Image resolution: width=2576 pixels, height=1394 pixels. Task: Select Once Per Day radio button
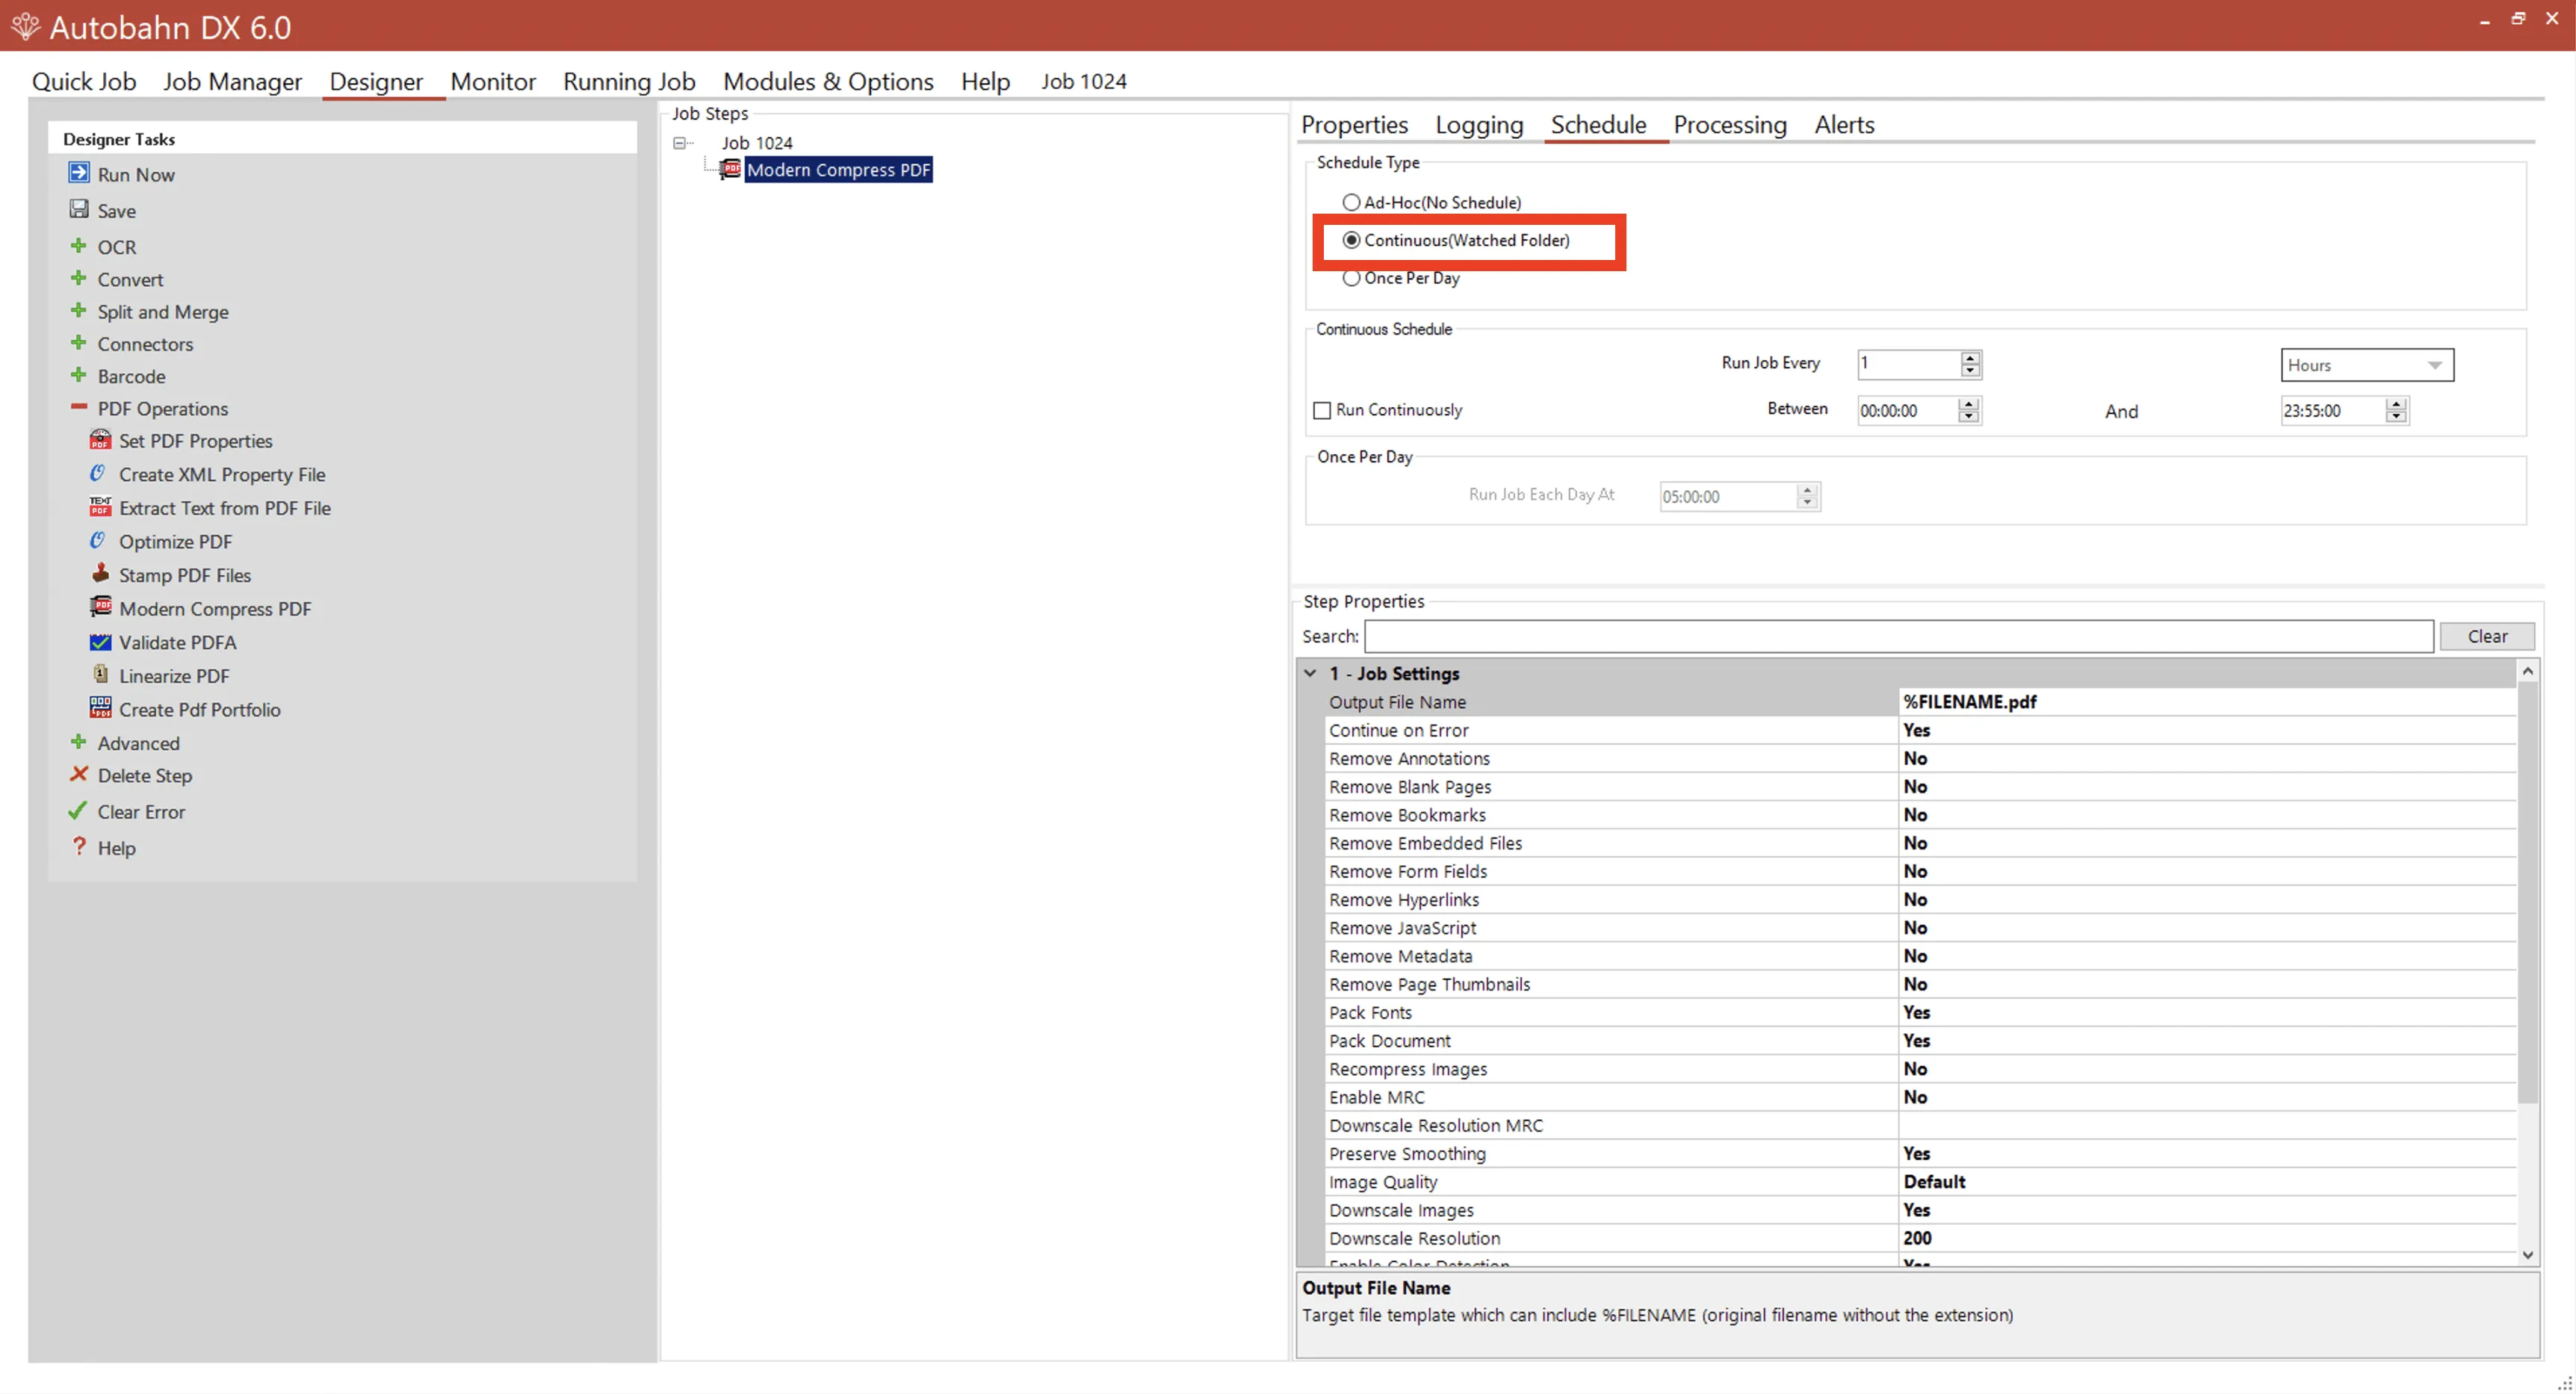point(1352,278)
